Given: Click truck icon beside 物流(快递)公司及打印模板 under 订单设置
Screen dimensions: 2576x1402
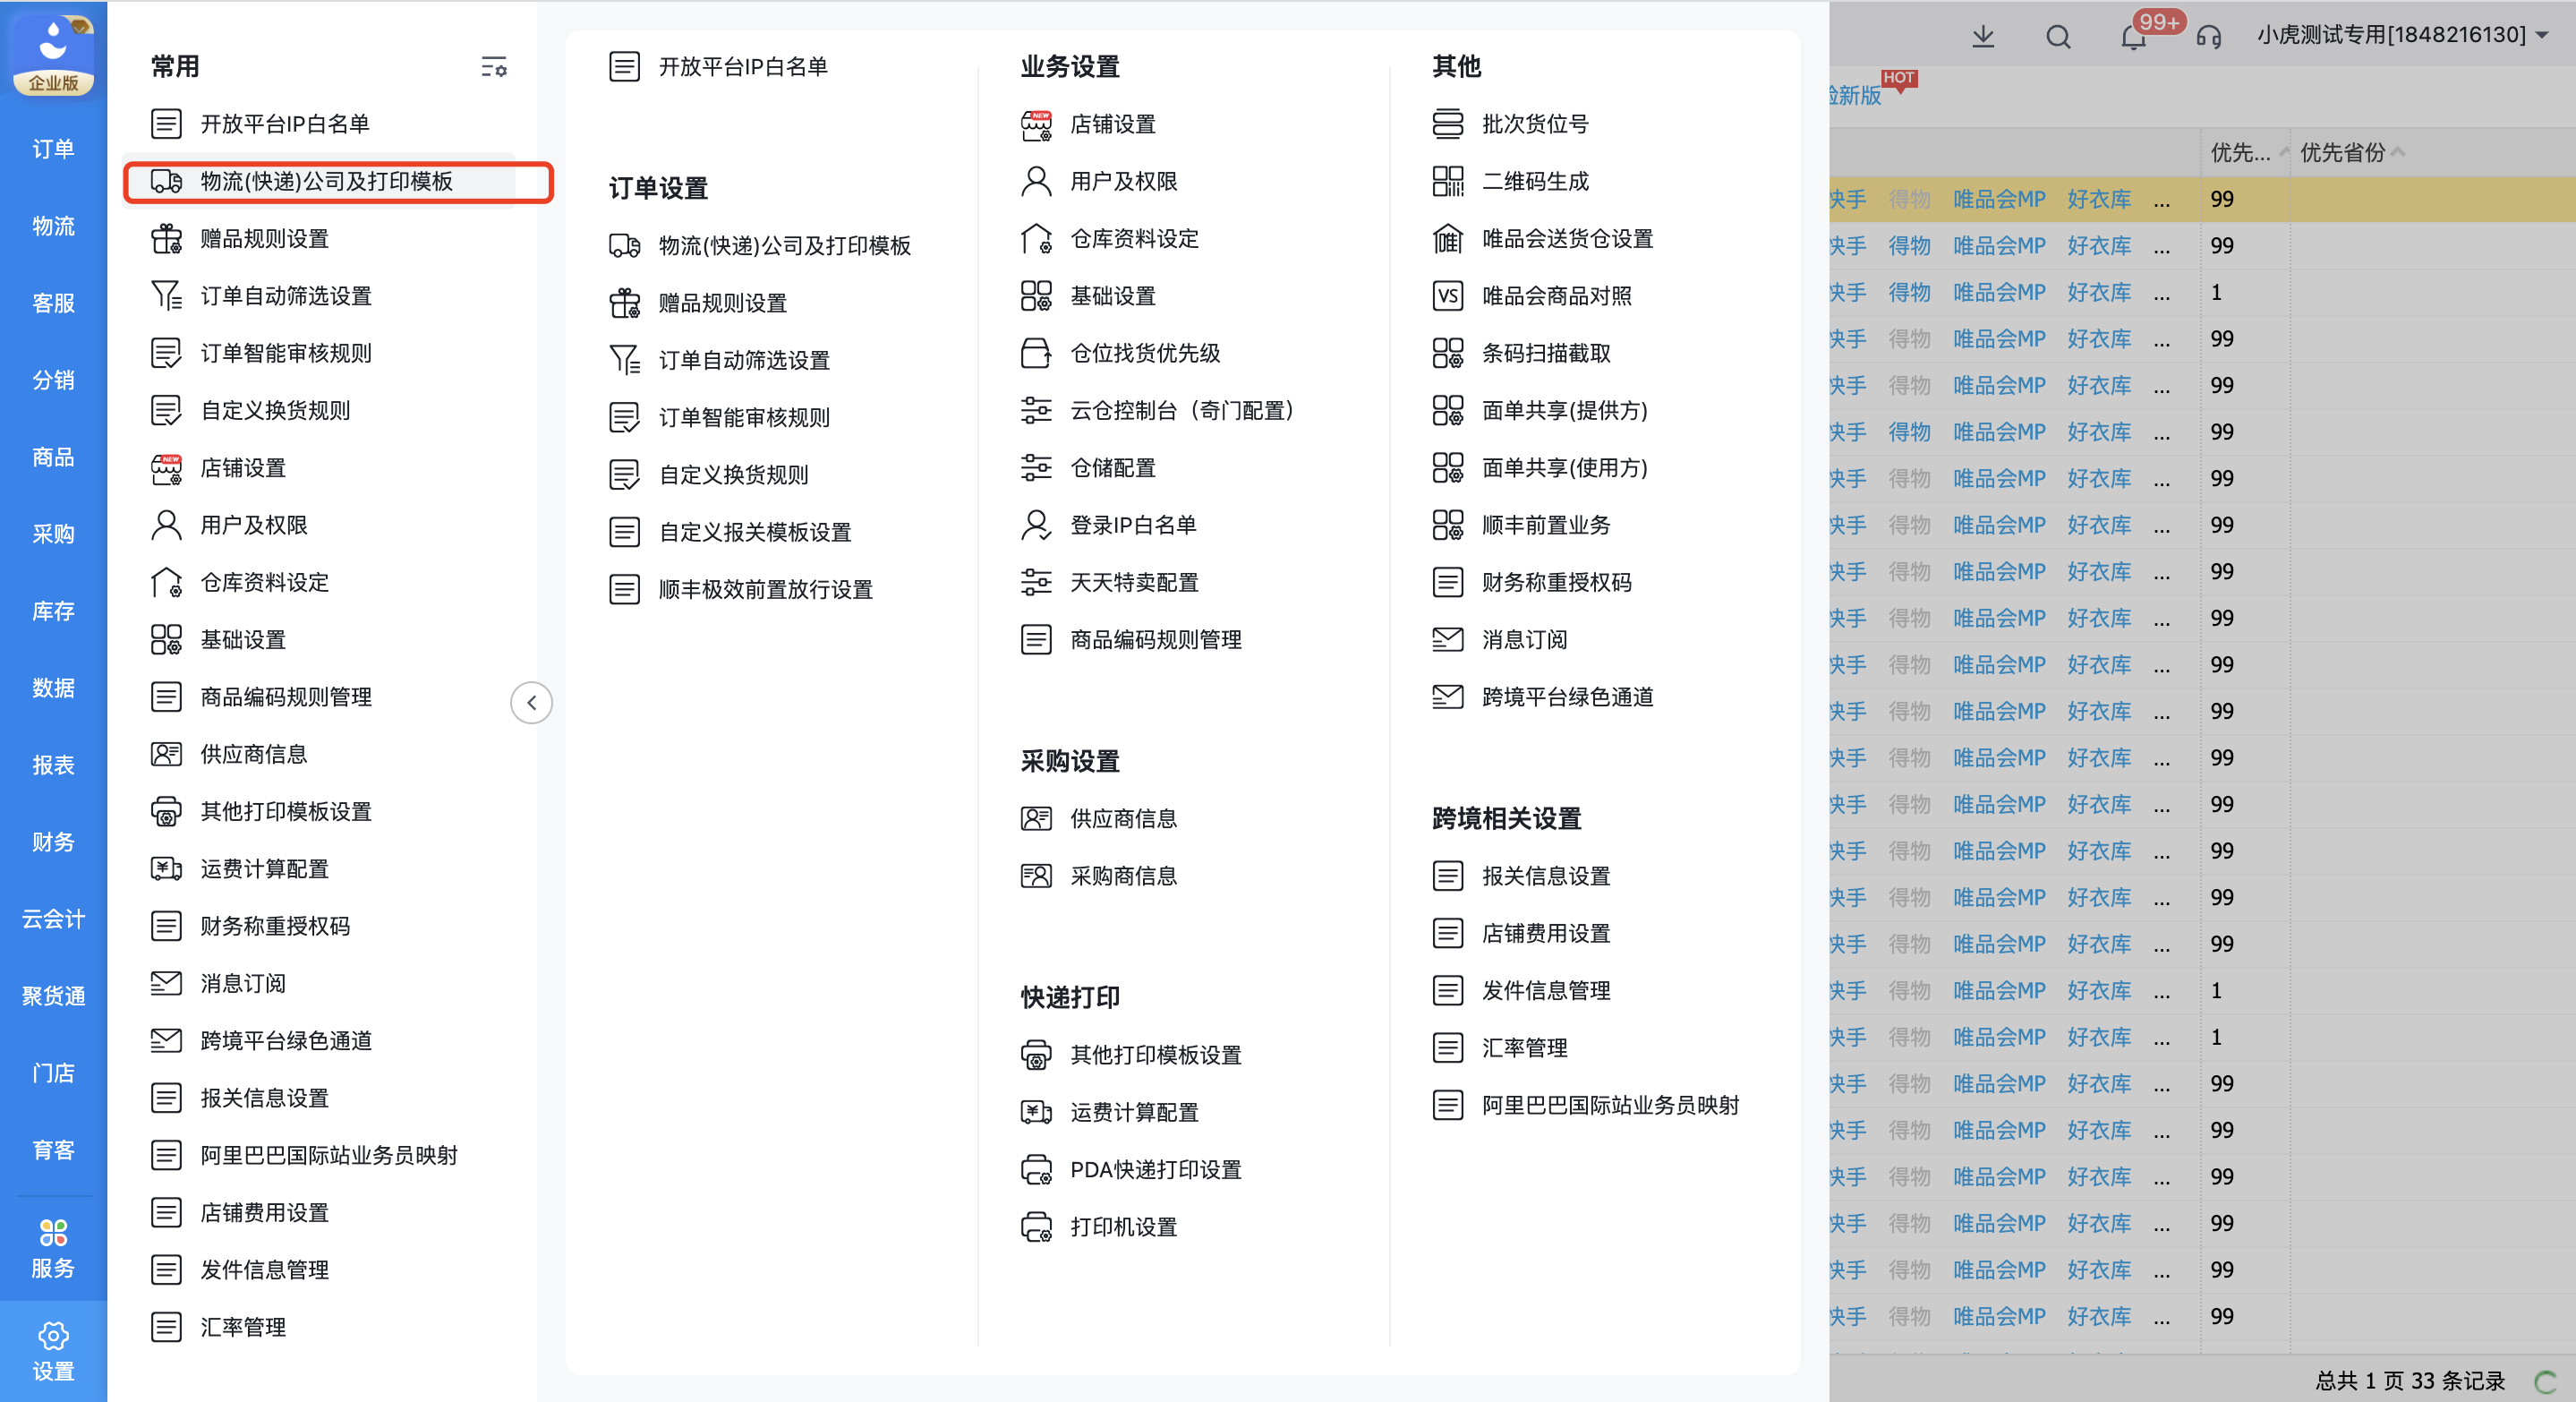Looking at the screenshot, I should (x=624, y=246).
